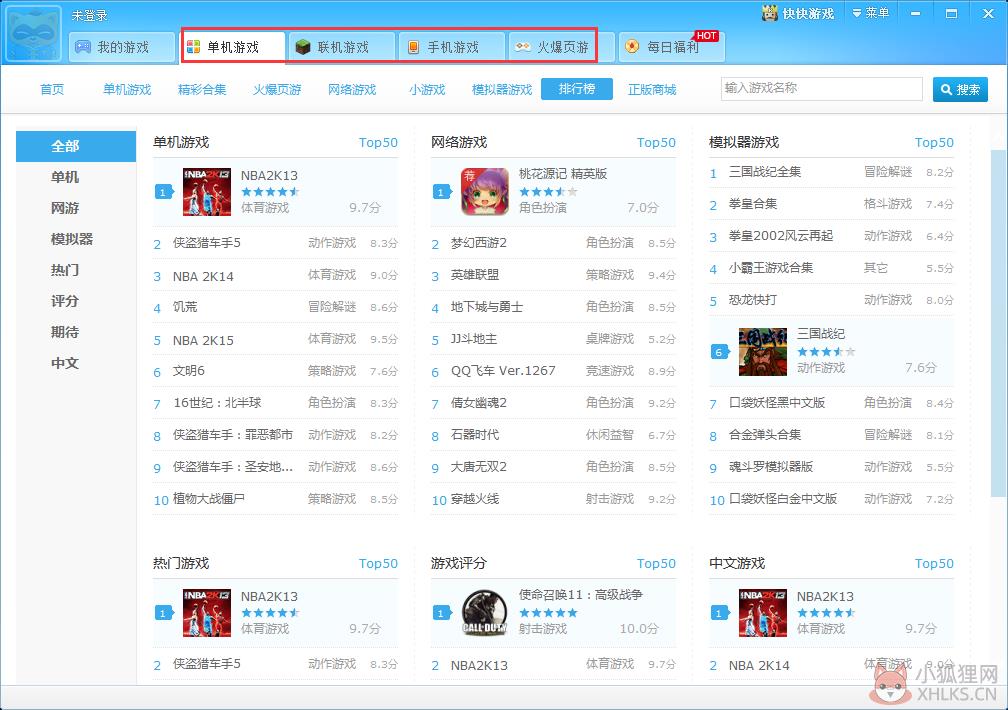Open 小霸王游戏合集 entry
The width and height of the screenshot is (1008, 710).
[771, 268]
